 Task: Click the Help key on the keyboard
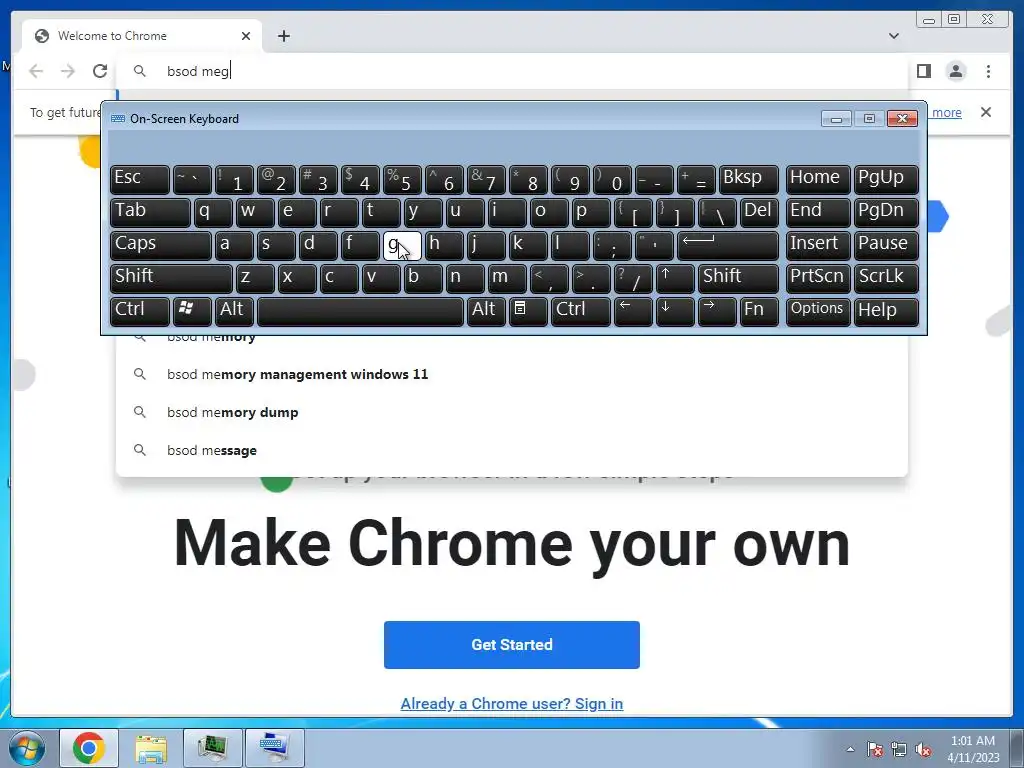point(886,311)
